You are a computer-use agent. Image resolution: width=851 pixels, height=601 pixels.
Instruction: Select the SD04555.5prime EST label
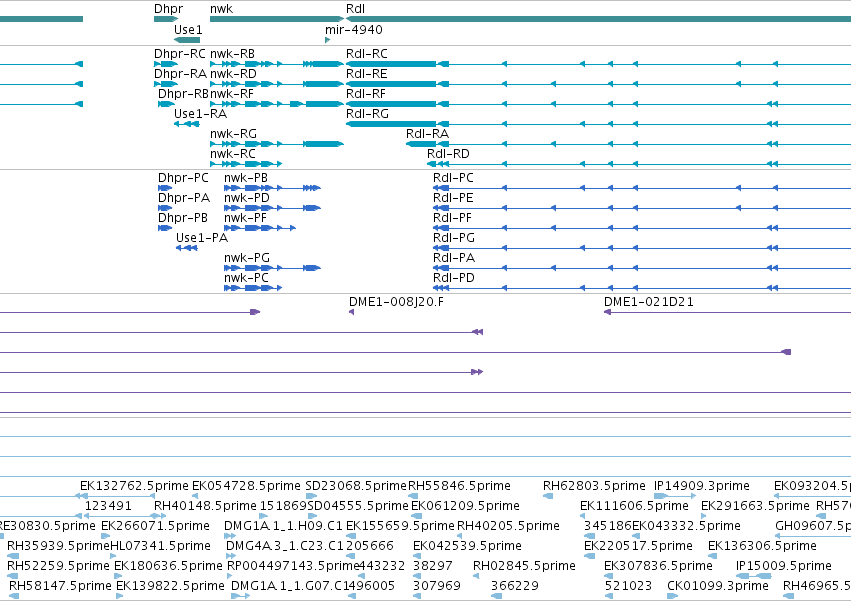(358, 506)
